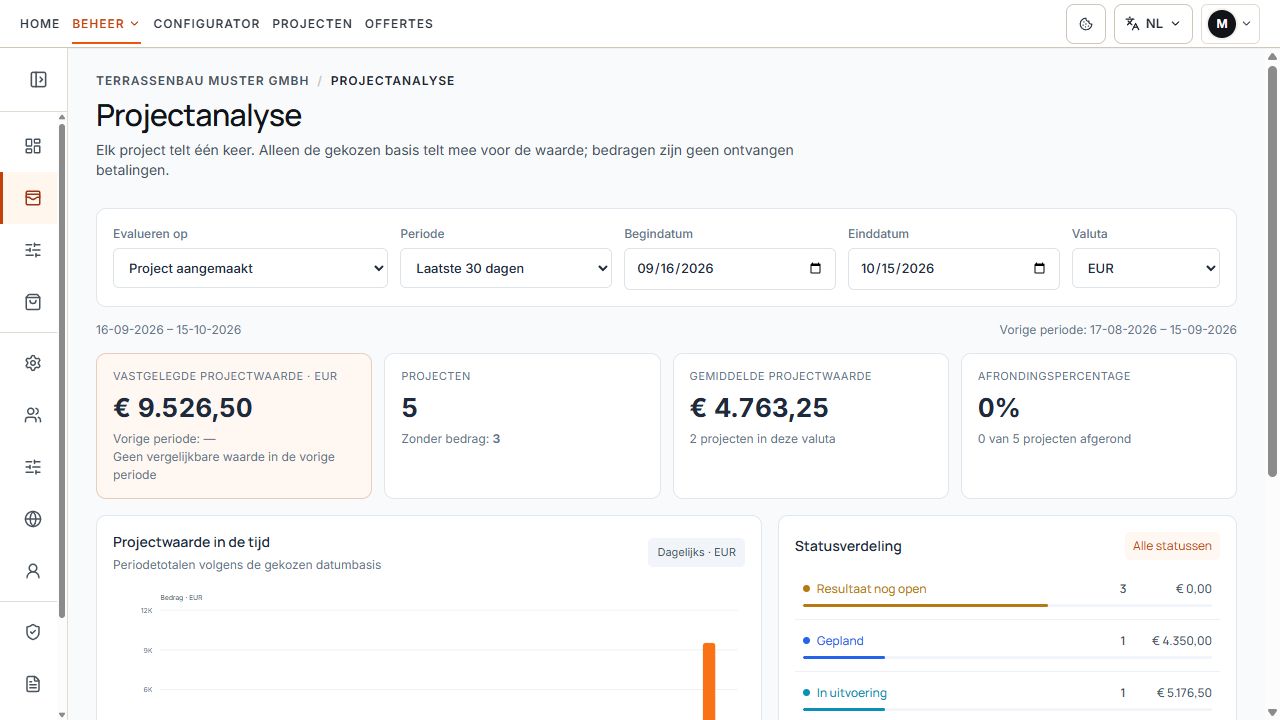
Task: Click the M user avatar
Action: coord(1221,24)
